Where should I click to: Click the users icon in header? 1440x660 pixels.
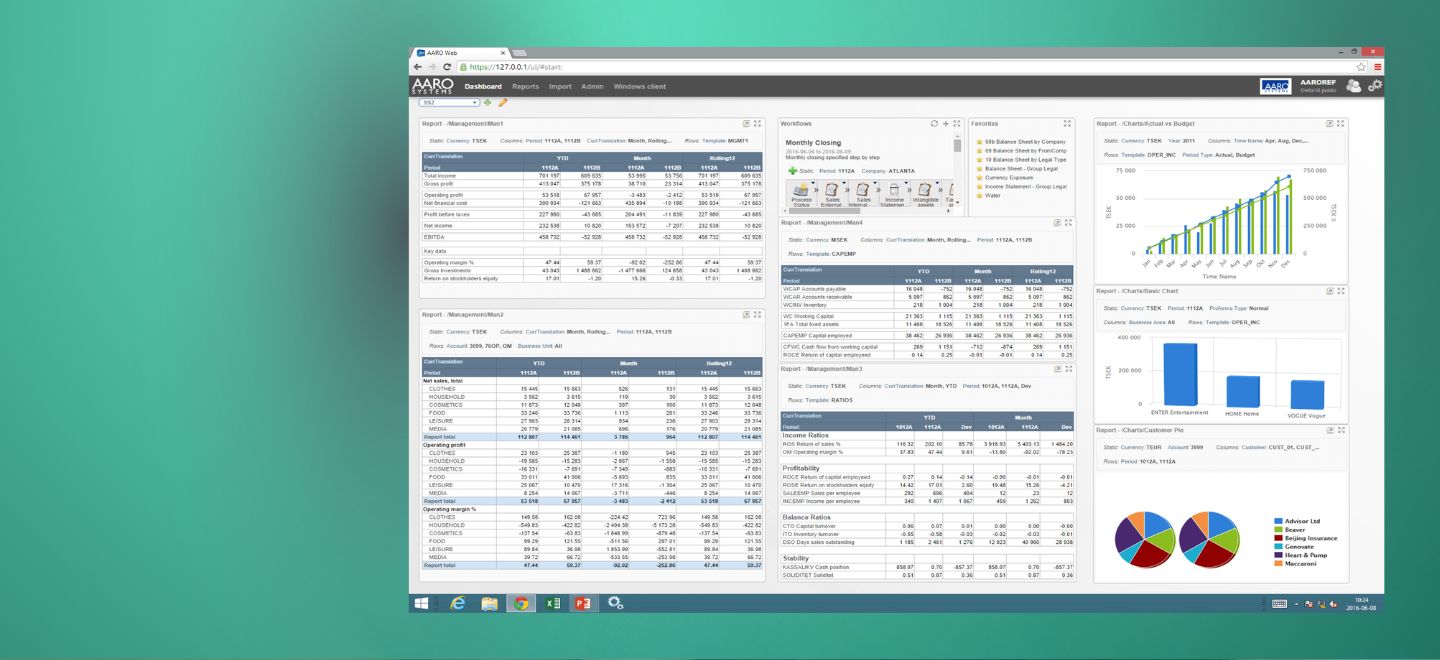1353,87
